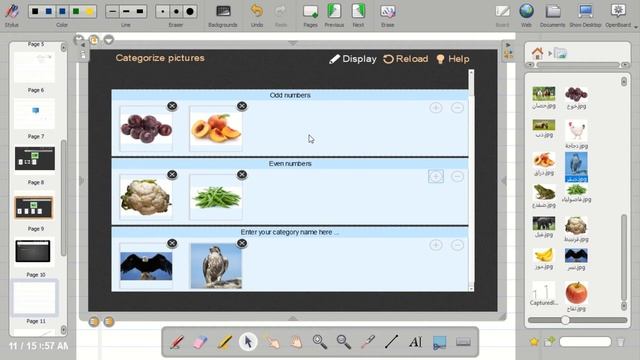Select the Page 11 thumbnail
The width and height of the screenshot is (640, 360).
[35, 298]
